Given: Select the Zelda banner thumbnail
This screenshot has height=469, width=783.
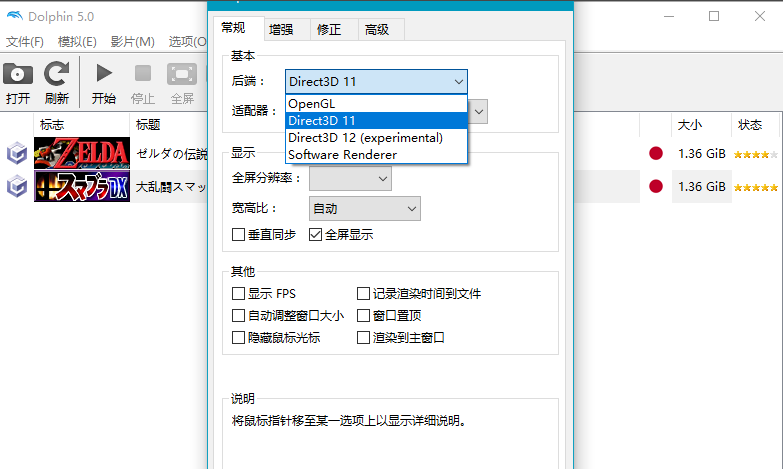Looking at the screenshot, I should tap(82, 153).
